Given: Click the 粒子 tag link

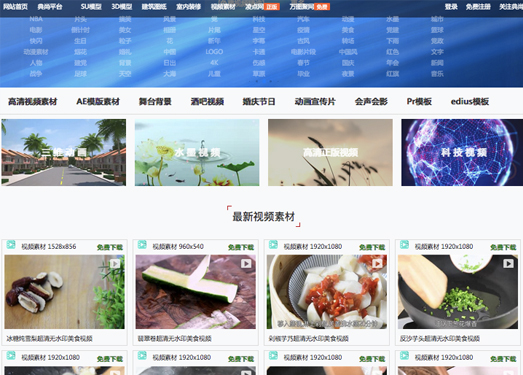Looking at the screenshot, I should (x=125, y=41).
